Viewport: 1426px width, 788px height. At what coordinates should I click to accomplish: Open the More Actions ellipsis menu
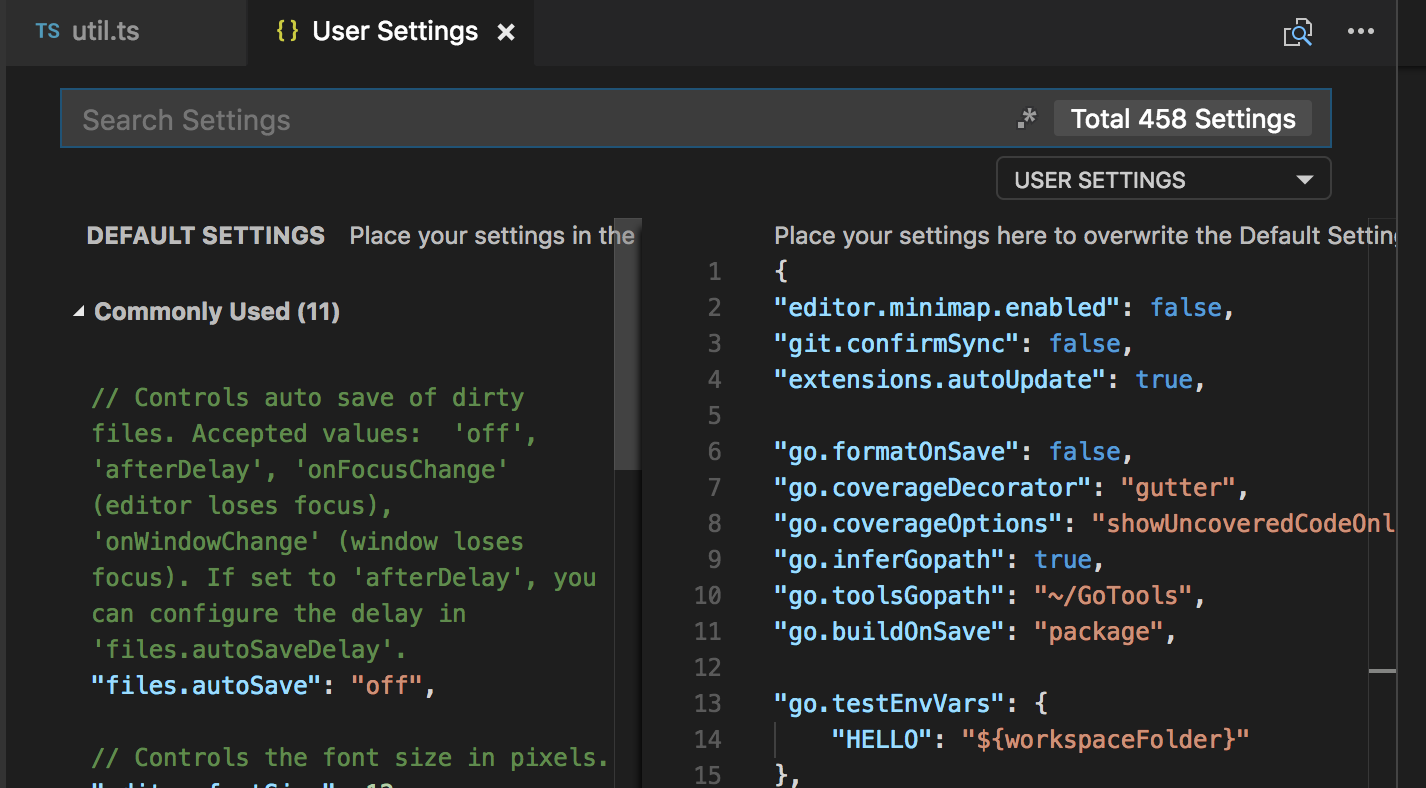point(1360,32)
